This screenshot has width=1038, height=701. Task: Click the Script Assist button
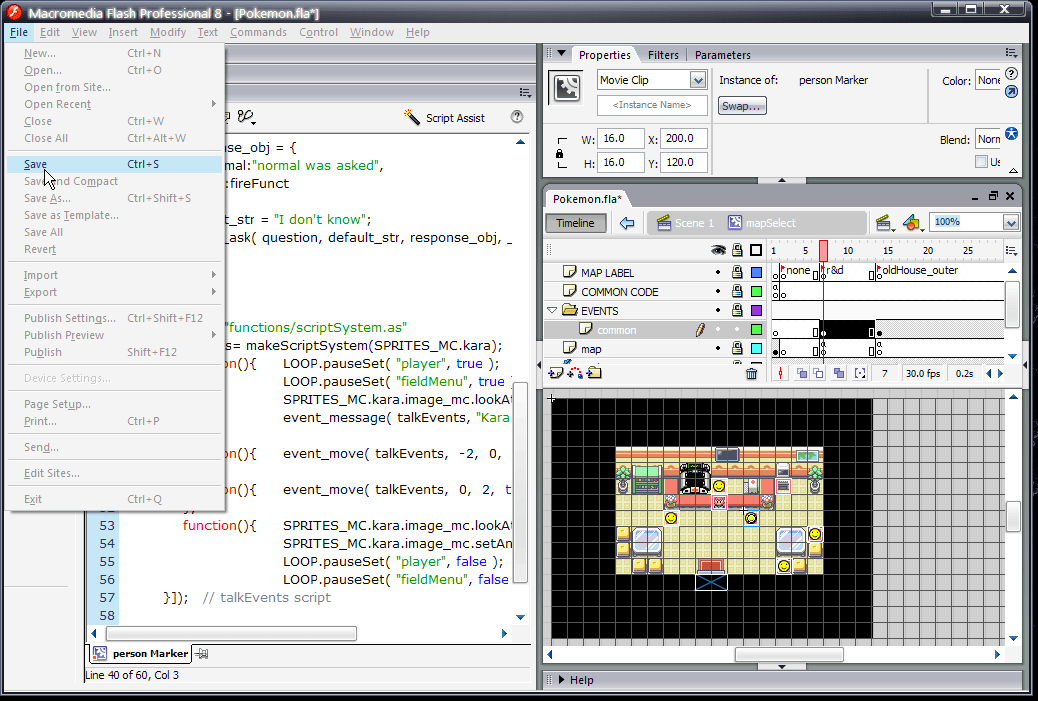pyautogui.click(x=445, y=118)
